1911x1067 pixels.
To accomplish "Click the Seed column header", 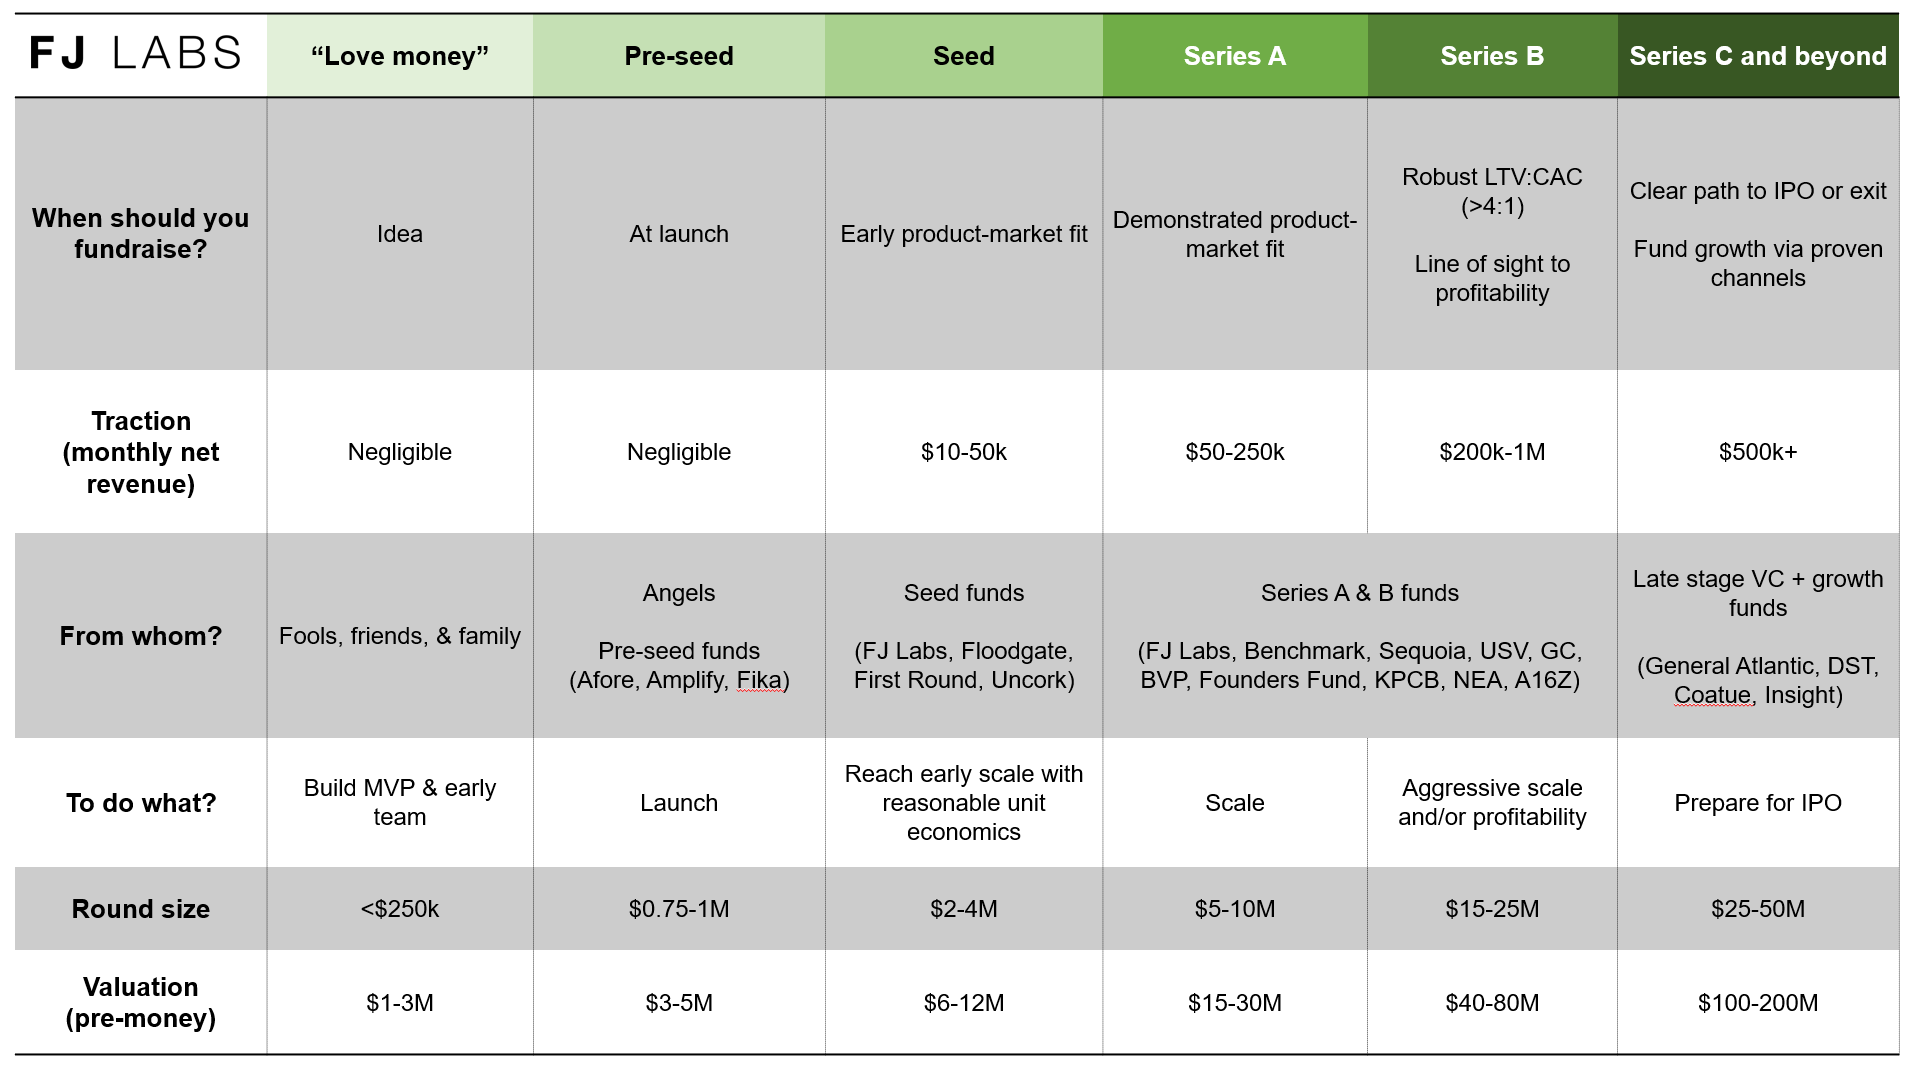I will pos(964,56).
